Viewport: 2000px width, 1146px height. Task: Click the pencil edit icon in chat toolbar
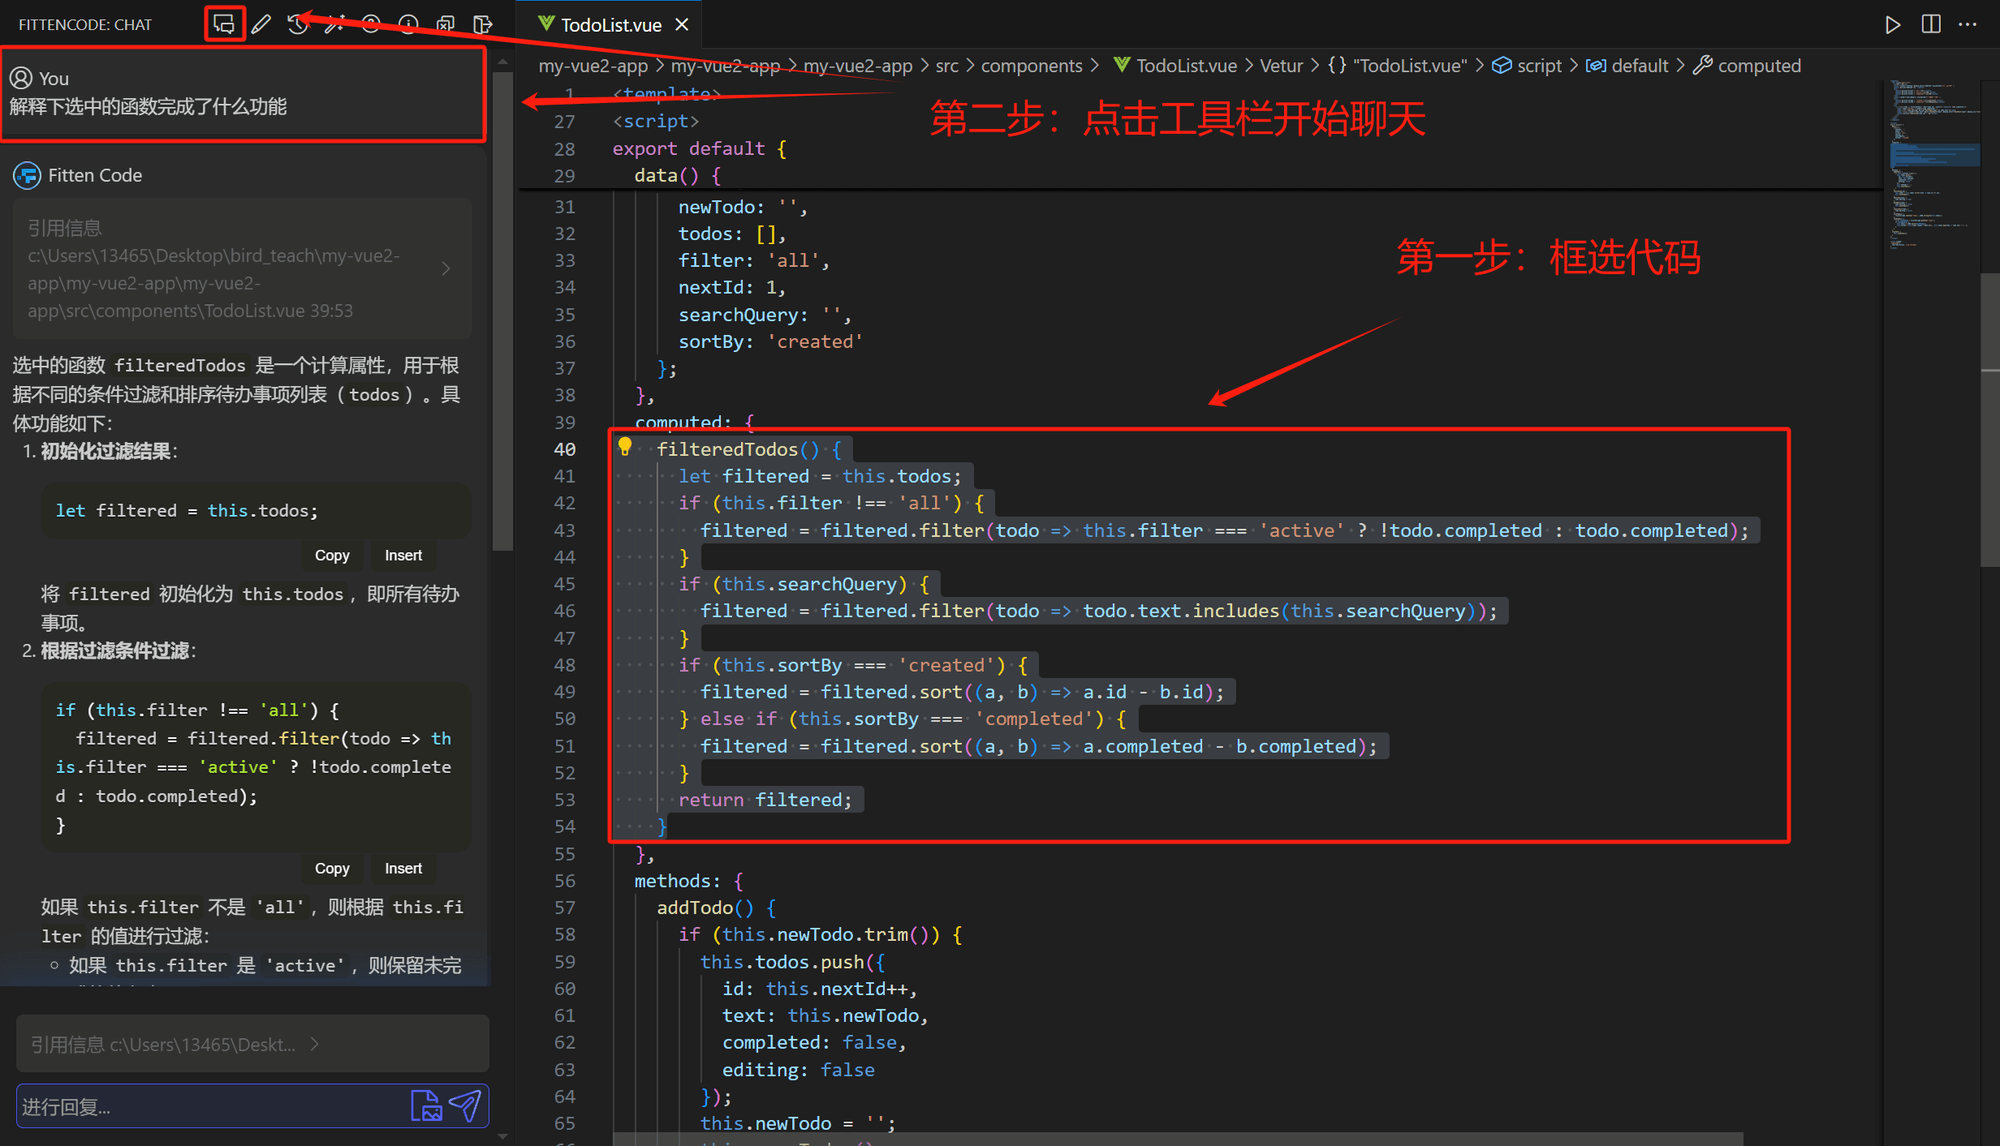(261, 24)
